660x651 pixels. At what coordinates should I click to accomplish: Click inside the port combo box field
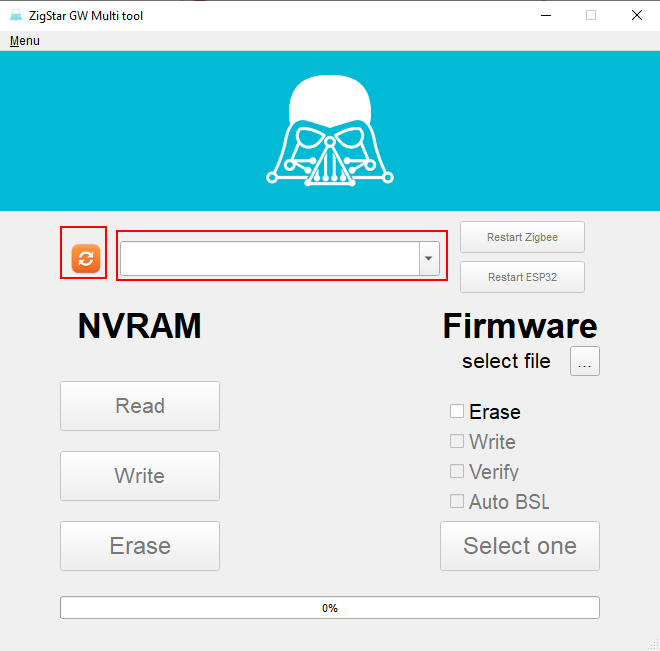(x=269, y=258)
